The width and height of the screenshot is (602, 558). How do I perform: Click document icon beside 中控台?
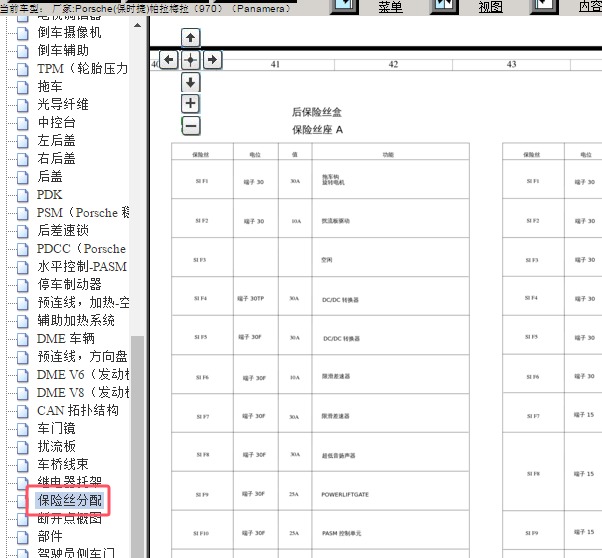coord(23,123)
